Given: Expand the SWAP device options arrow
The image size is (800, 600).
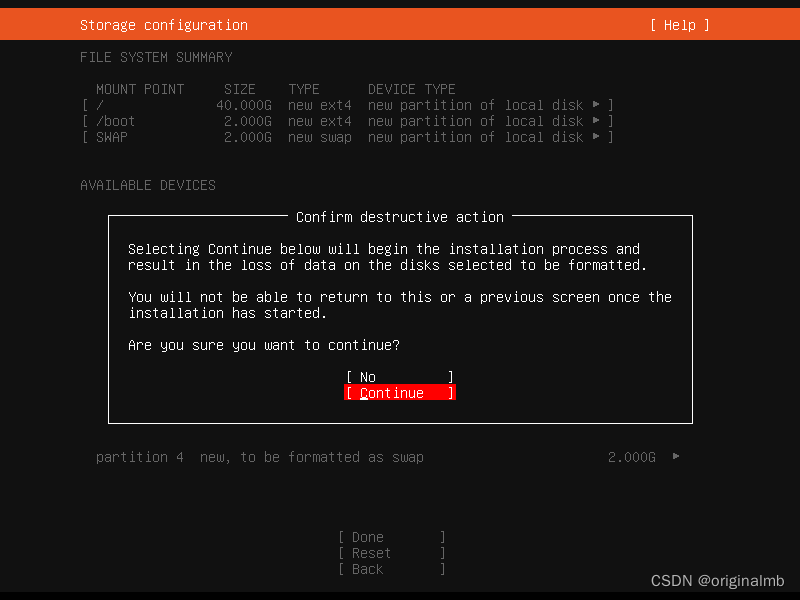Looking at the screenshot, I should click(597, 137).
